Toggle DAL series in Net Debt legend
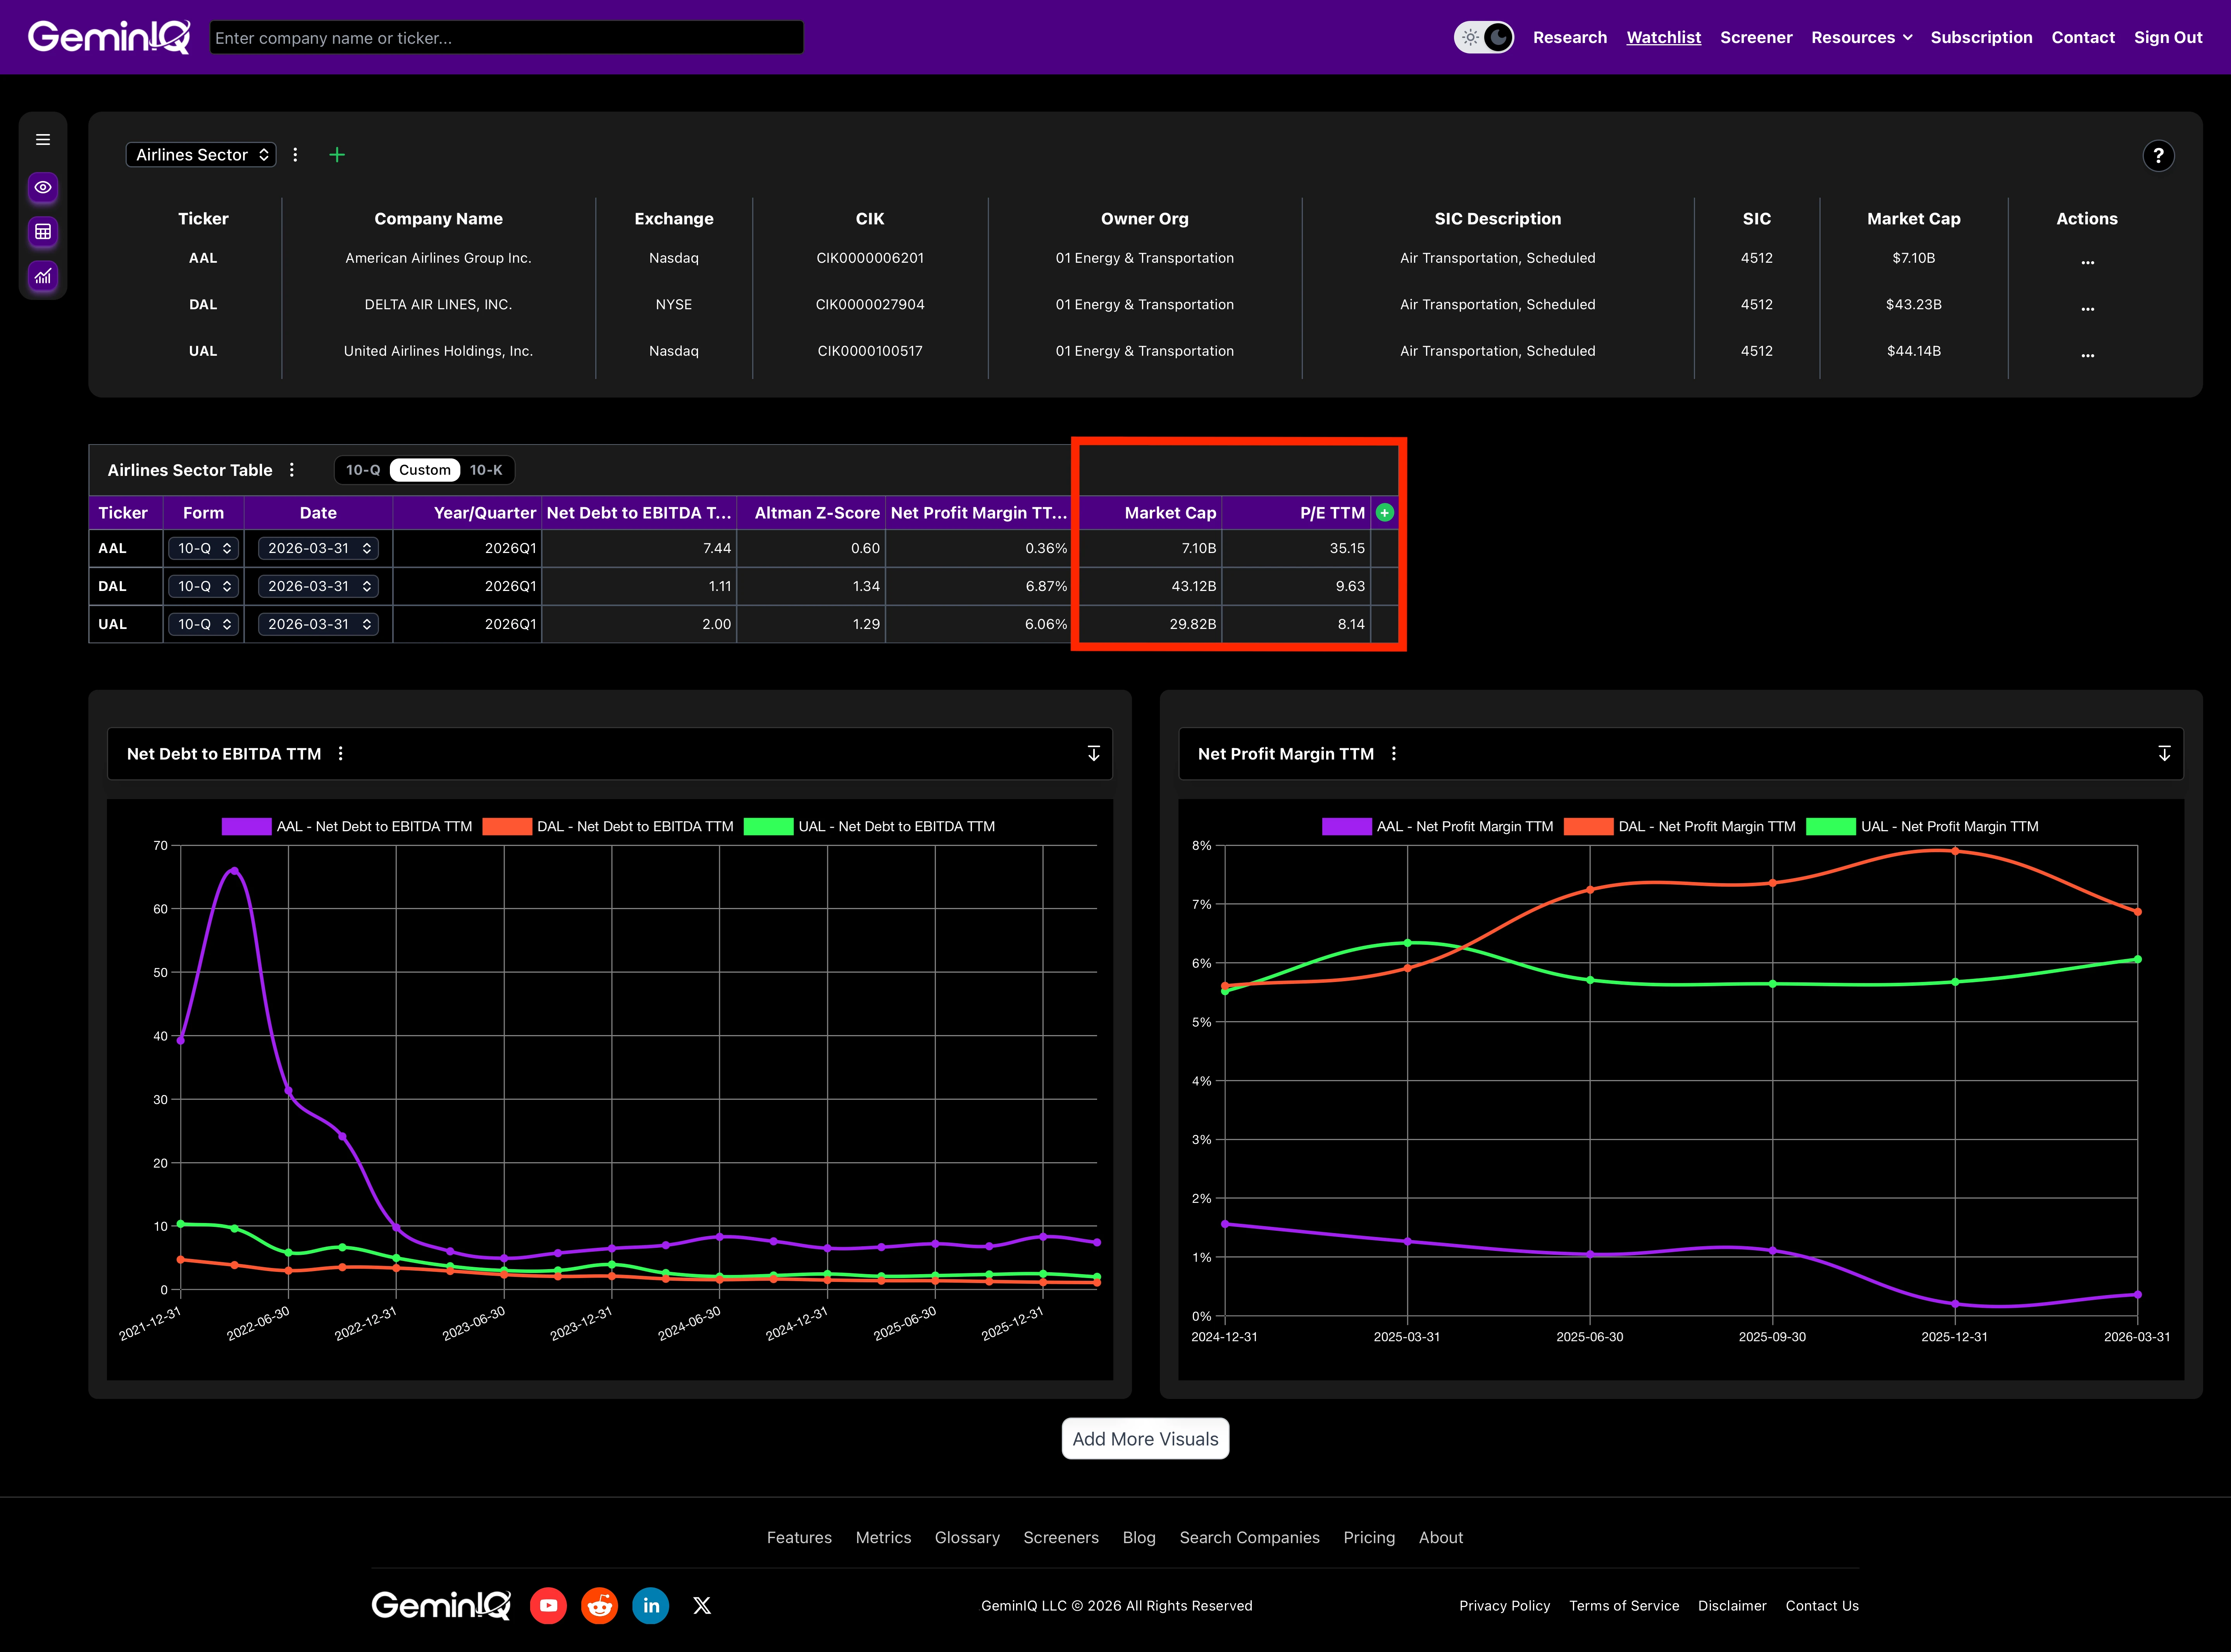The image size is (2231, 1652). click(x=608, y=827)
